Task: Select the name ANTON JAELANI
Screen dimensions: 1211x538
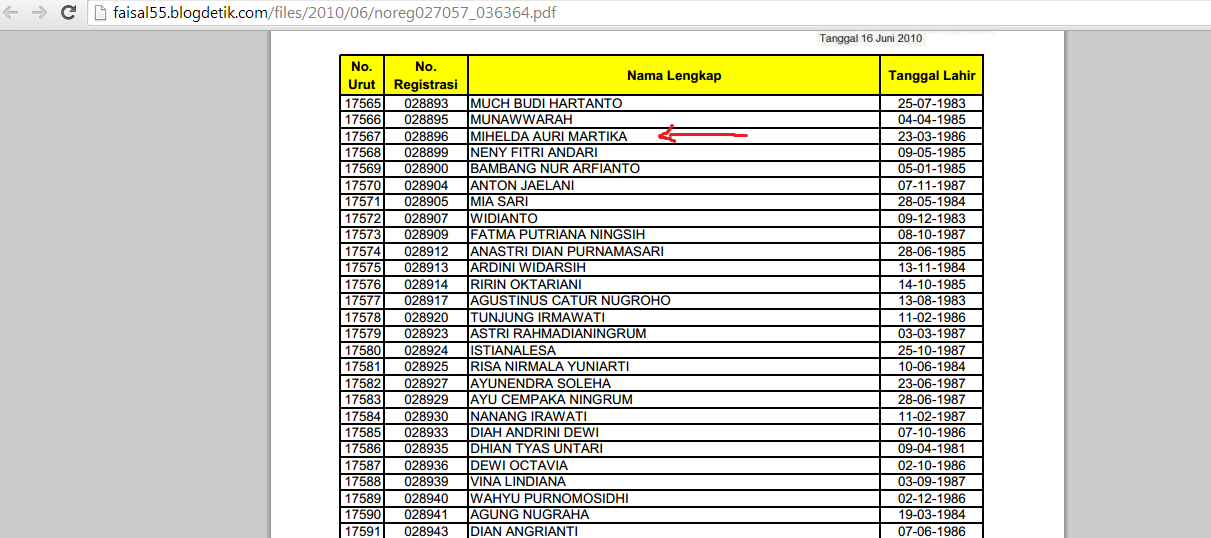Action: click(522, 185)
